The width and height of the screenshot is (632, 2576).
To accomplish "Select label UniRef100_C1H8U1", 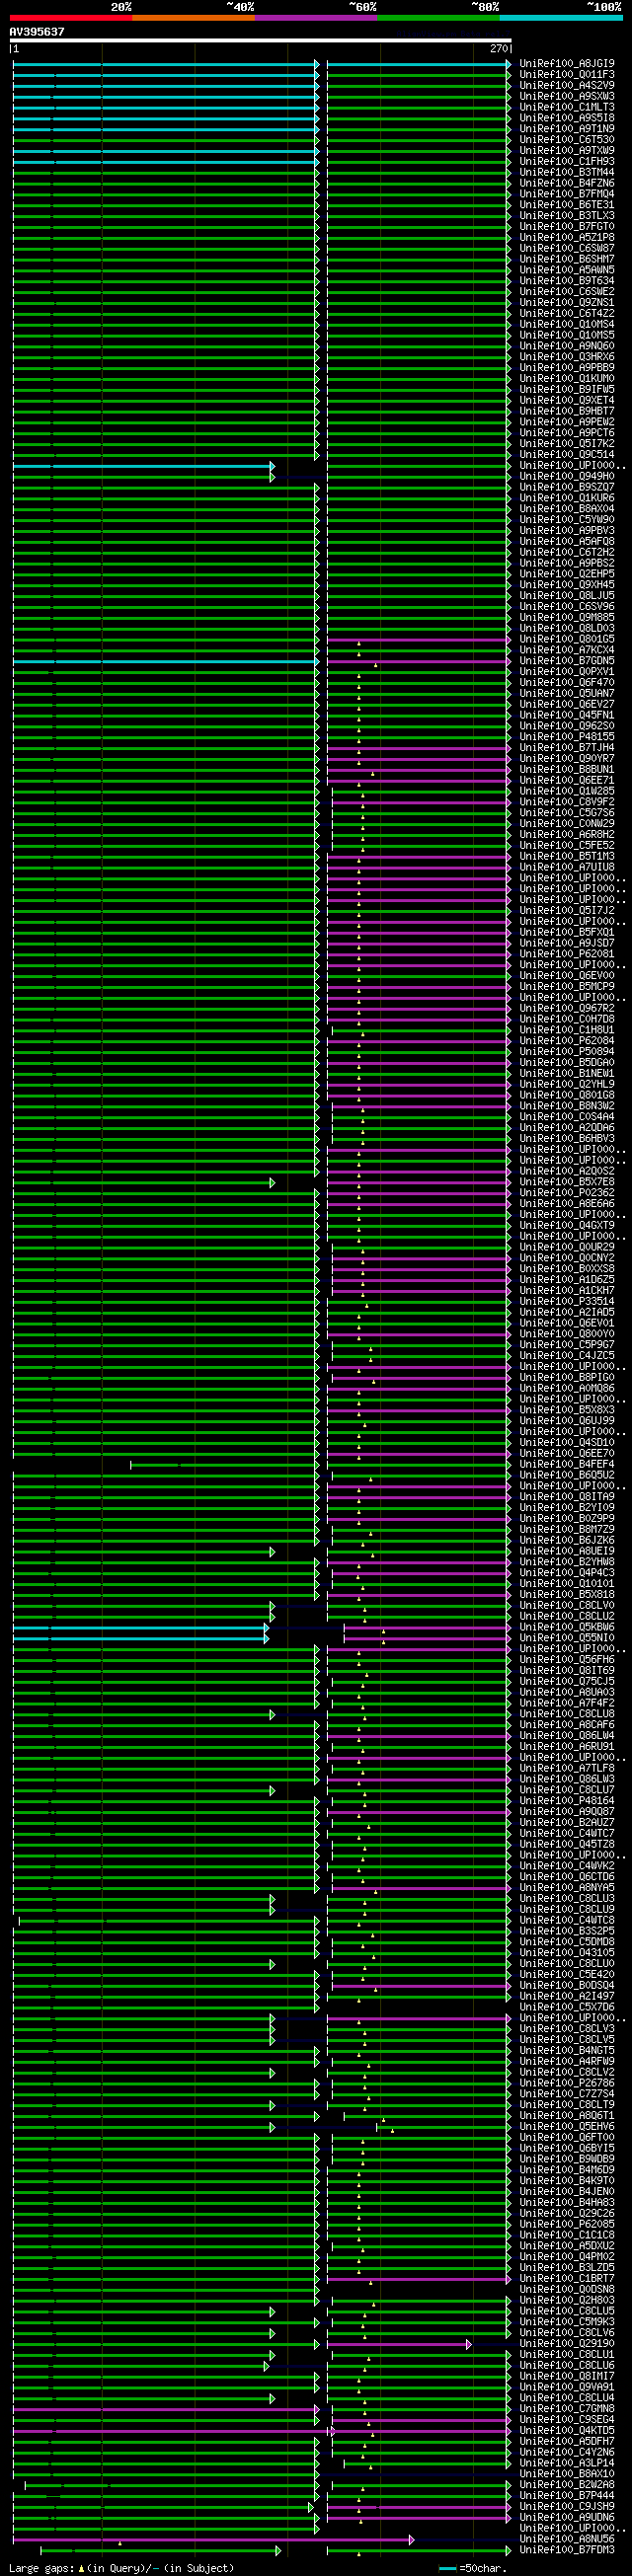I will tap(567, 1030).
